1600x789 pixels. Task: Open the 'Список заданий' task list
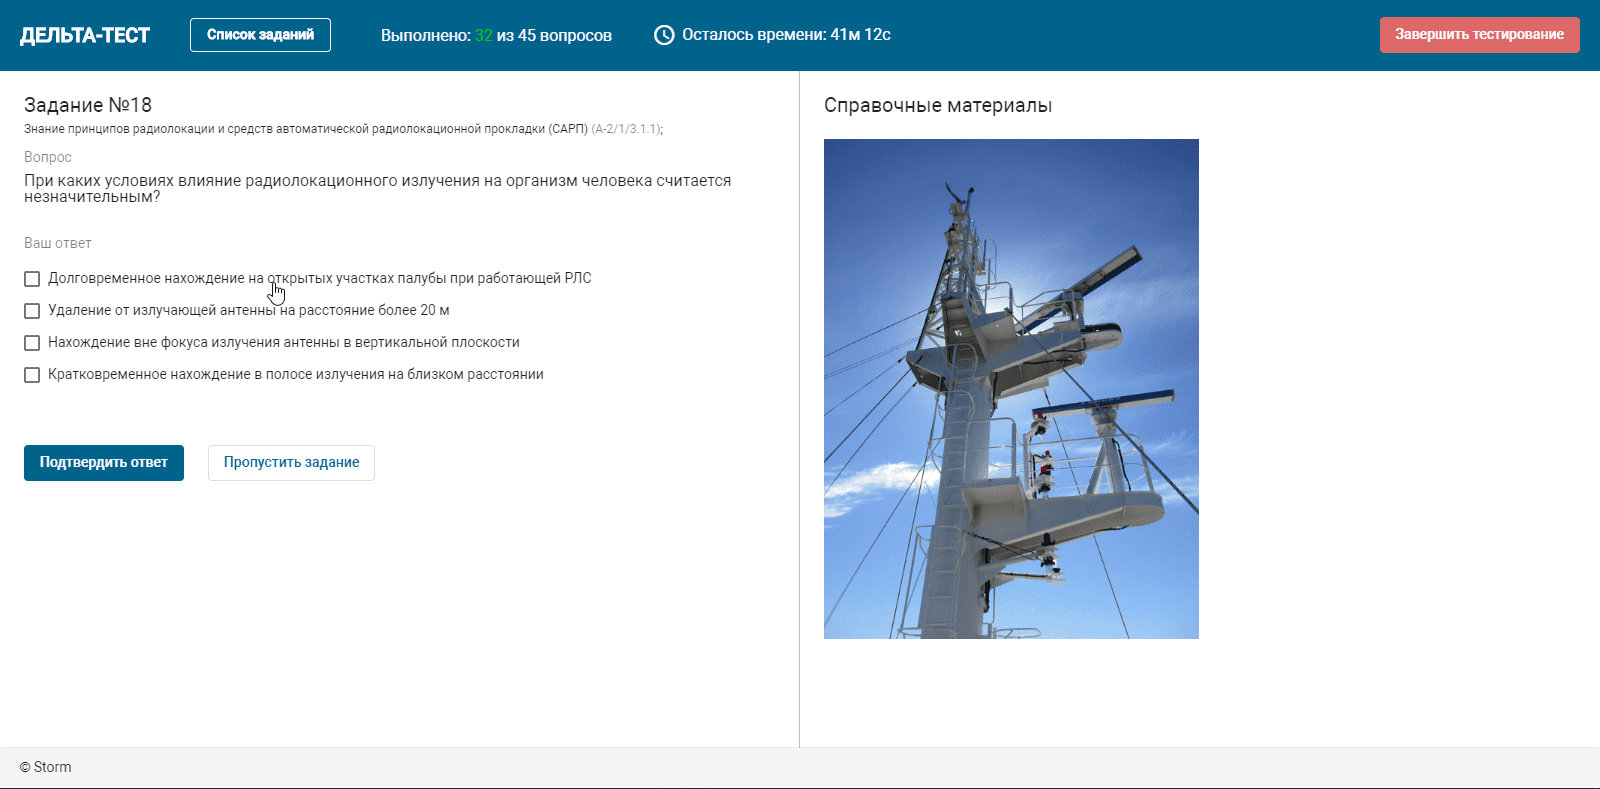[x=260, y=35]
